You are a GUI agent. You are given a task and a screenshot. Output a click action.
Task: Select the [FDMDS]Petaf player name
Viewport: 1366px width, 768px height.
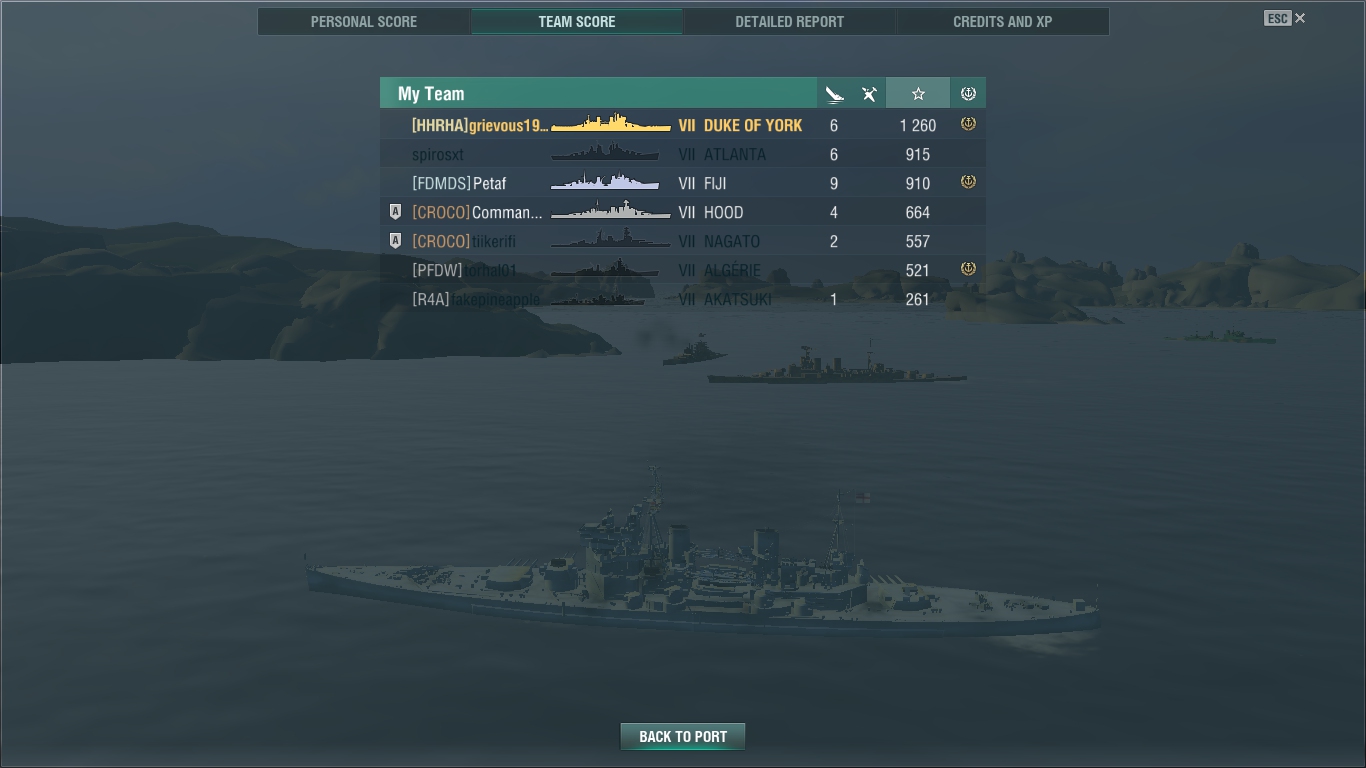tap(459, 183)
